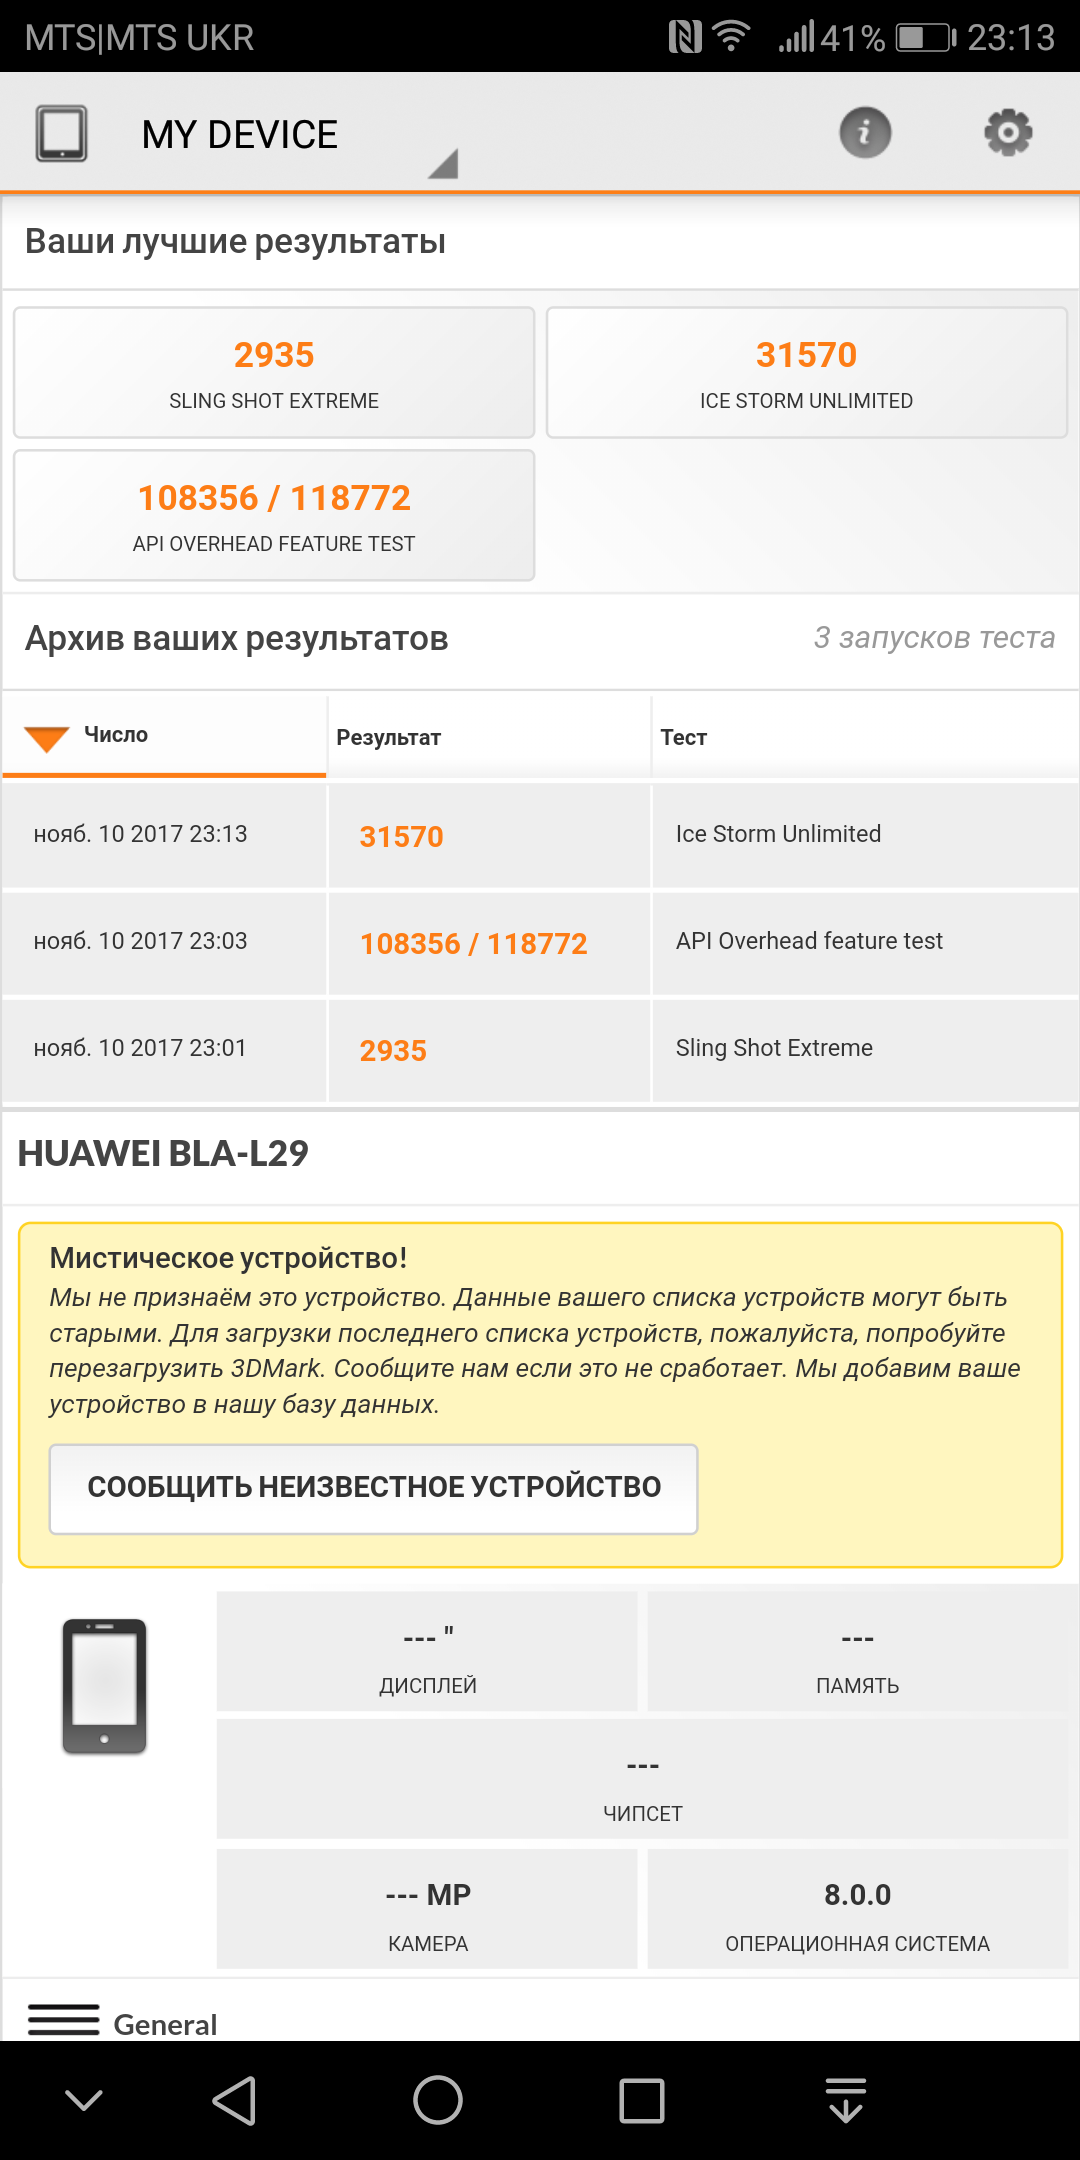Viewport: 1080px width, 2160px height.
Task: Open archived result 2935
Action: (x=393, y=1050)
